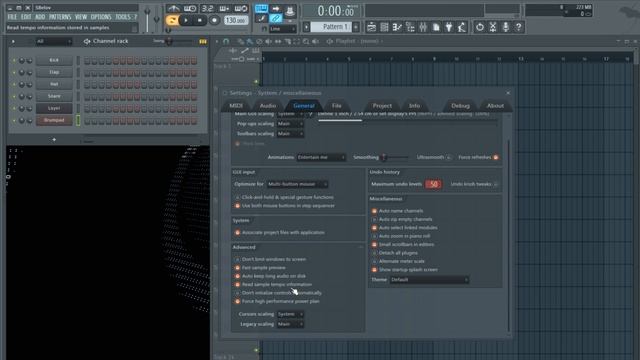This screenshot has width=640, height=360.
Task: Click the Channel rack Swing slider
Action: (x=180, y=41)
